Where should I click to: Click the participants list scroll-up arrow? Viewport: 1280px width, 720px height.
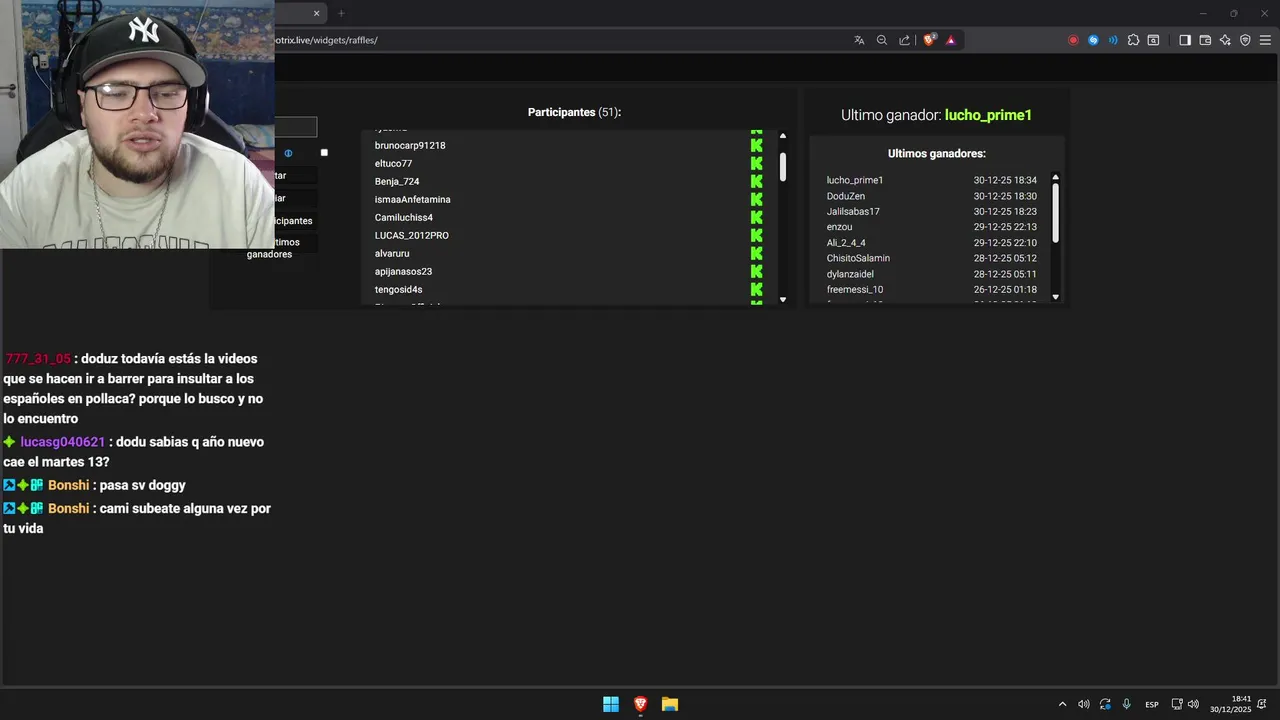pyautogui.click(x=783, y=135)
